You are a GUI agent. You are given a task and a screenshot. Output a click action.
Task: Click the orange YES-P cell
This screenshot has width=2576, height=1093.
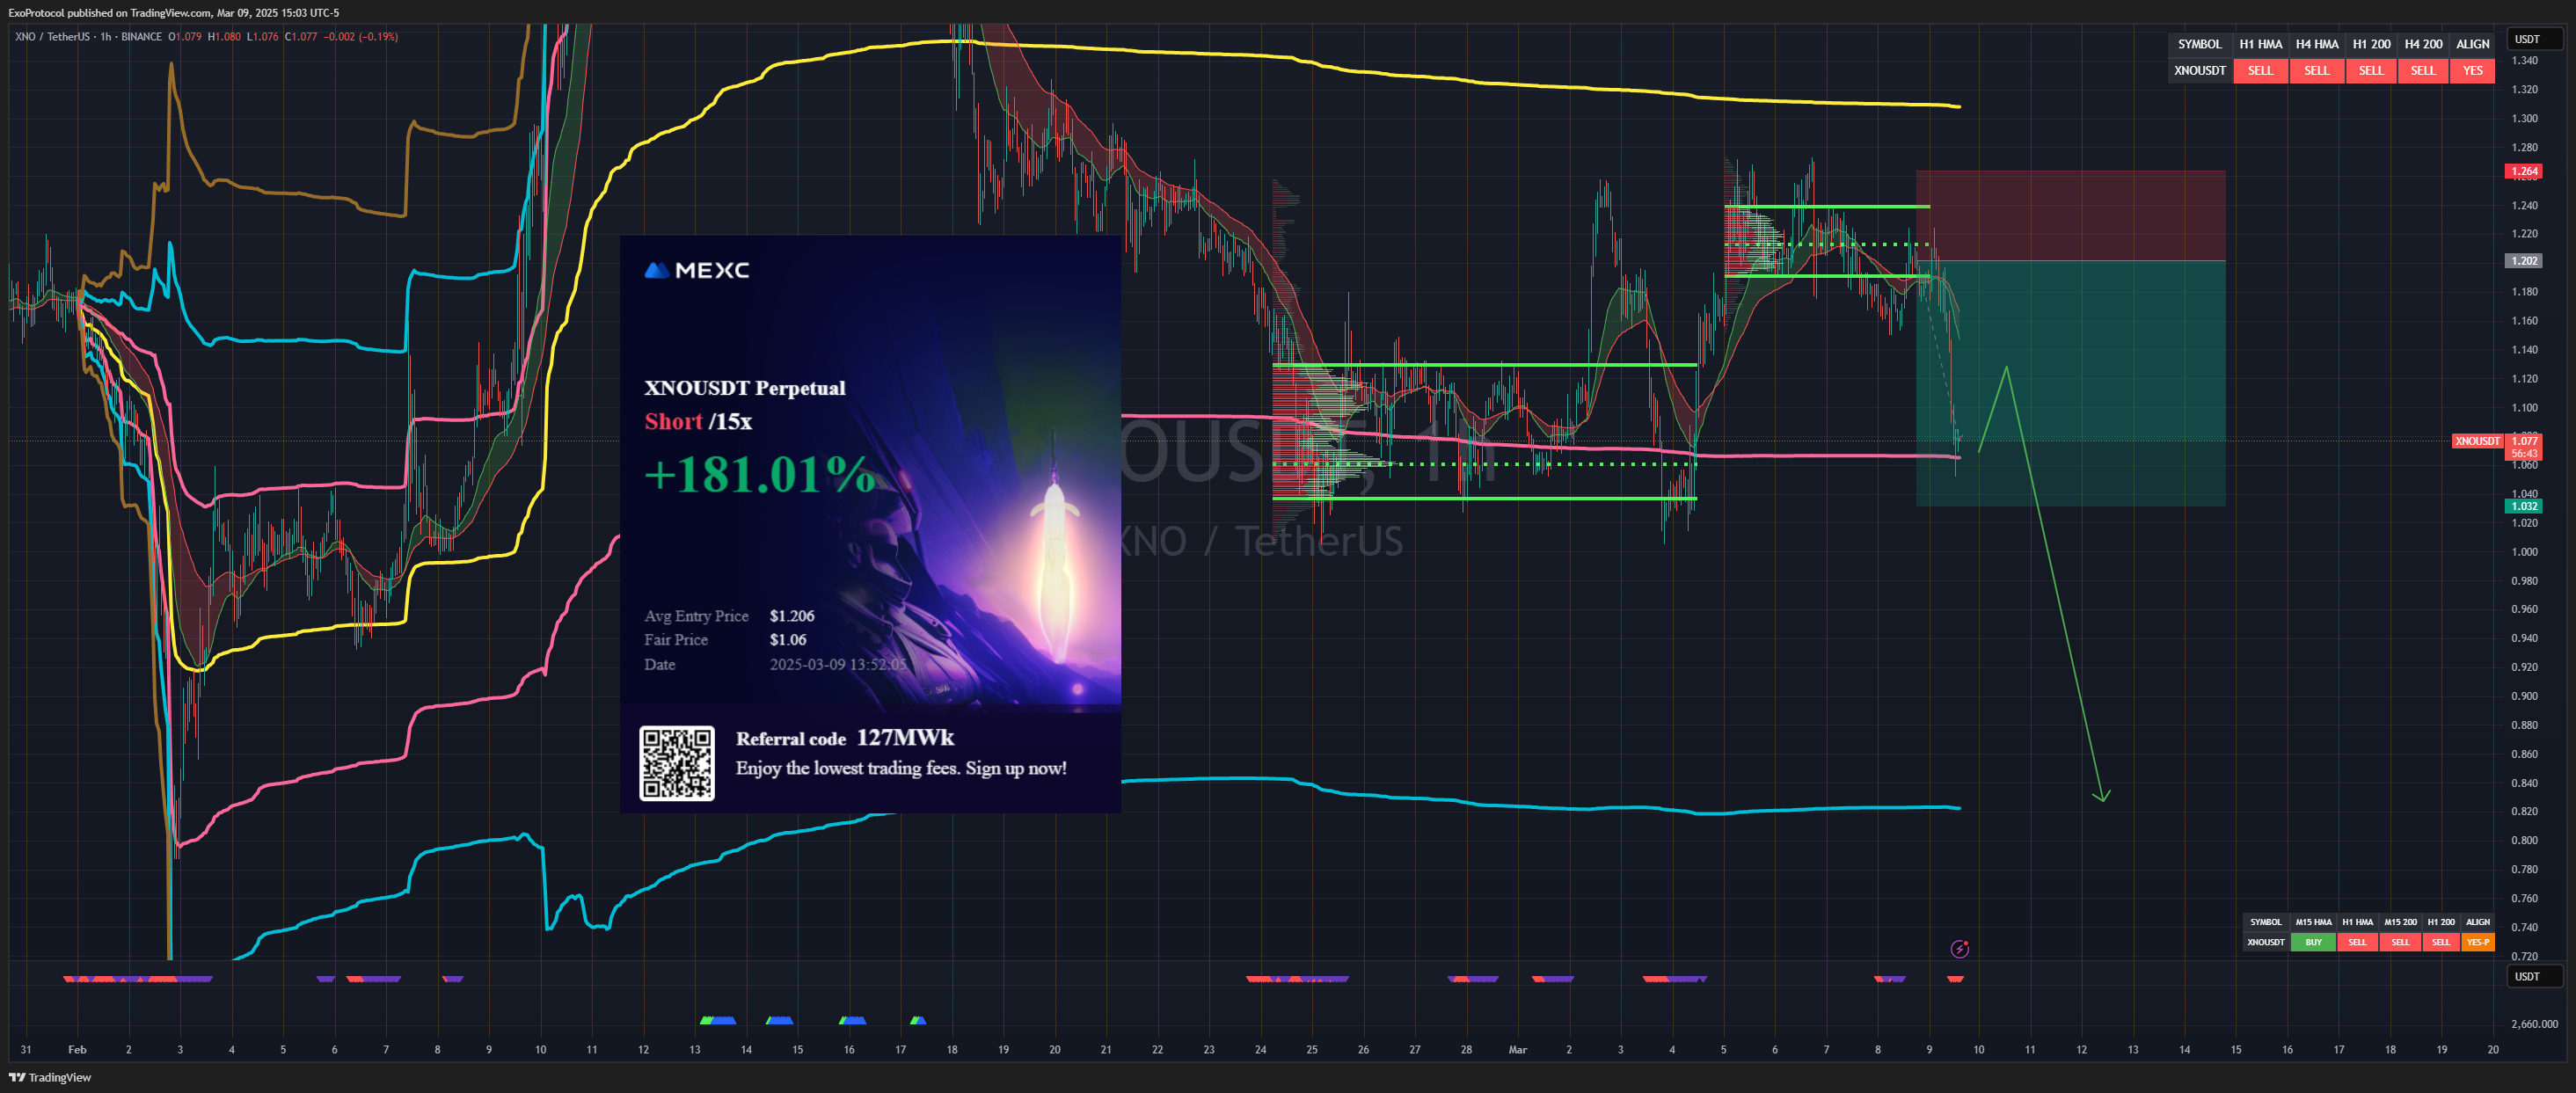pos(2477,942)
